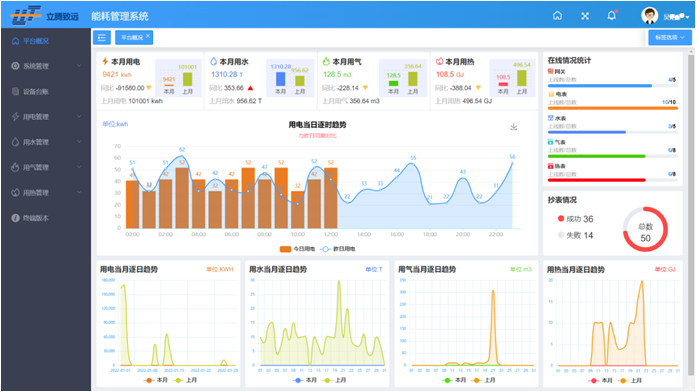Open the user name dropdown arrow

pyautogui.click(x=687, y=17)
